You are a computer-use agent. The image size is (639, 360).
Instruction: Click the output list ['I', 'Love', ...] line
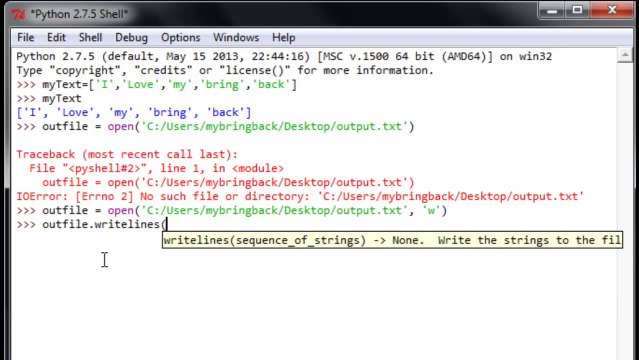(x=134, y=112)
